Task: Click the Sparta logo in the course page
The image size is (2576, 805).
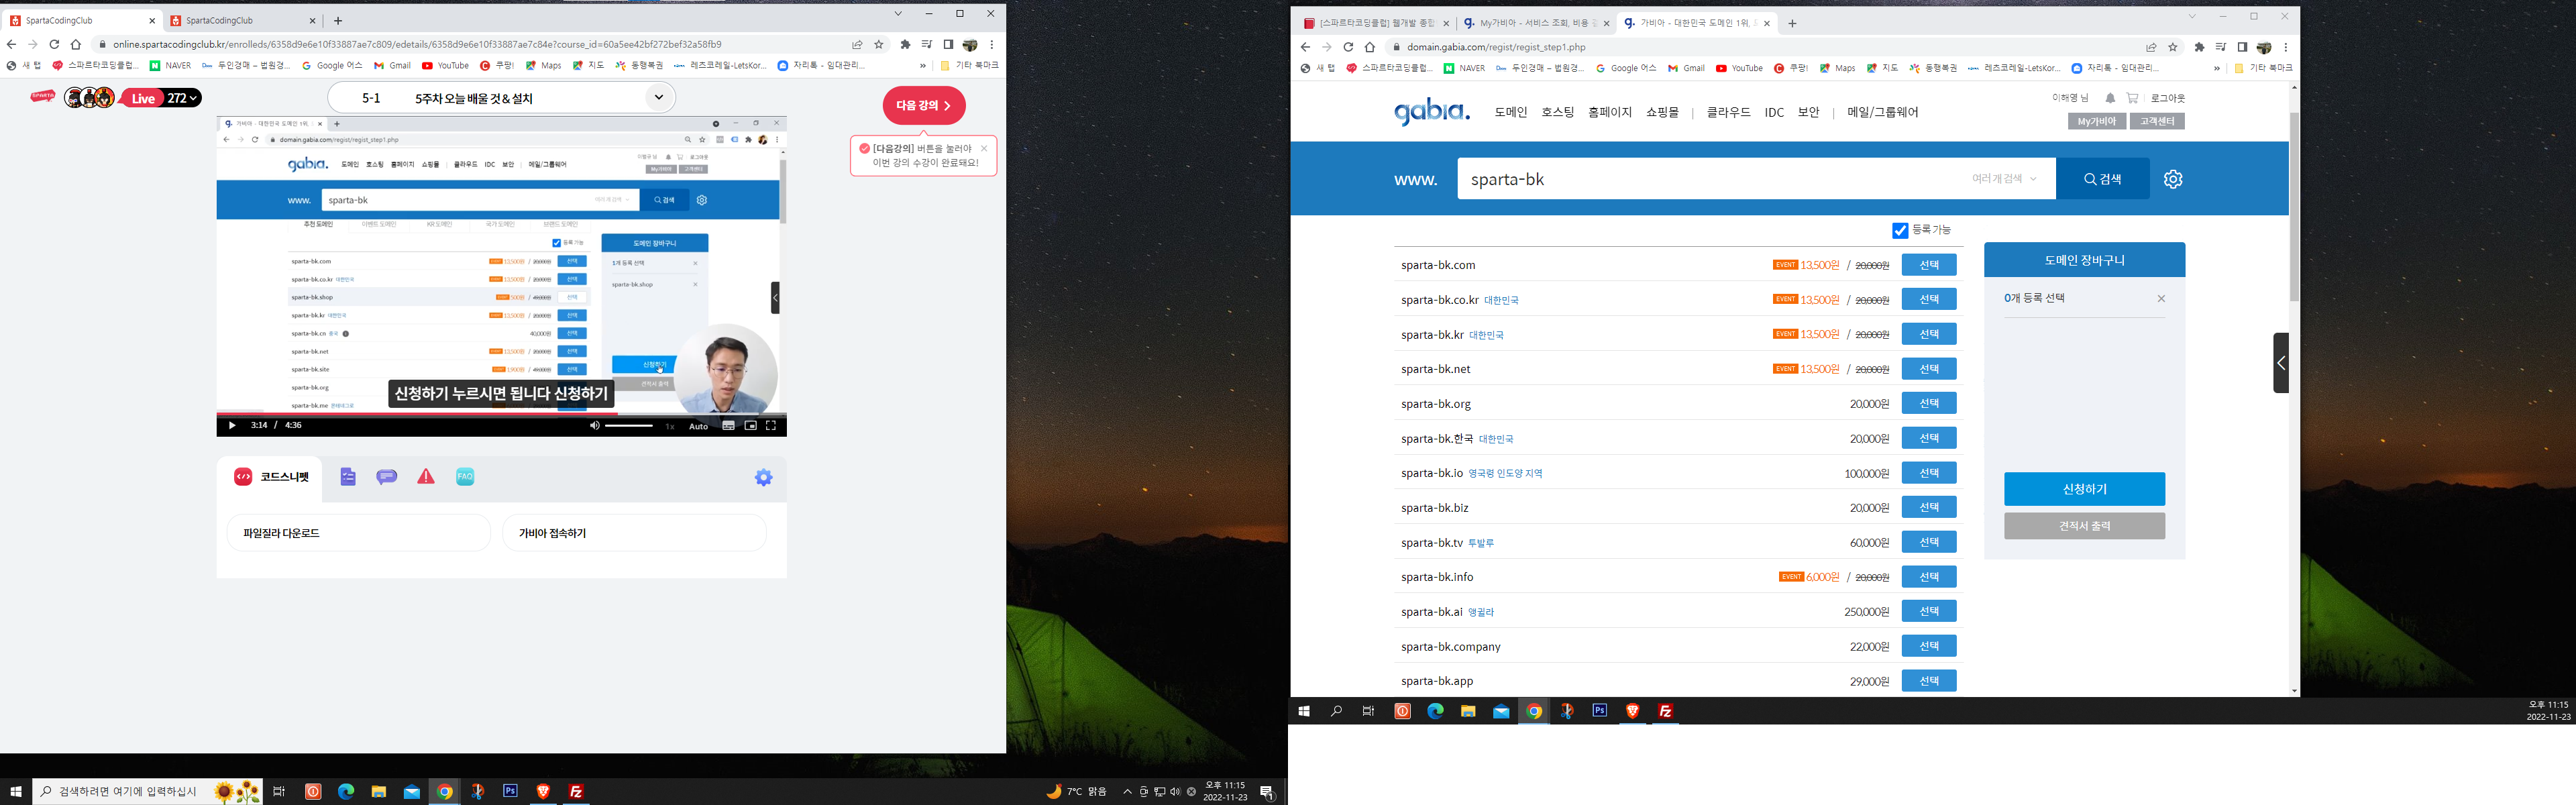Action: tap(43, 97)
